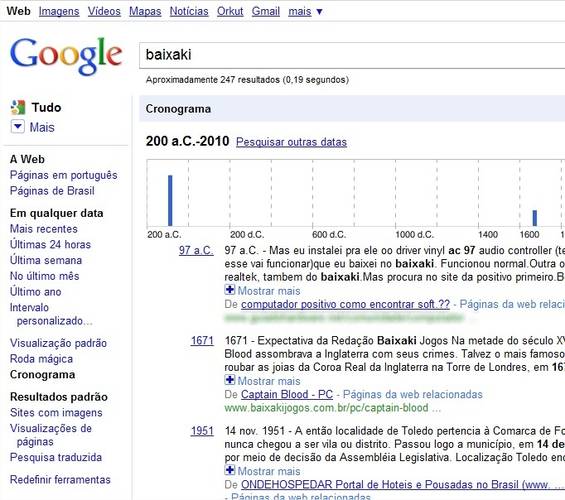
Task: Open Intervalo personalizado option
Action: click(51, 314)
